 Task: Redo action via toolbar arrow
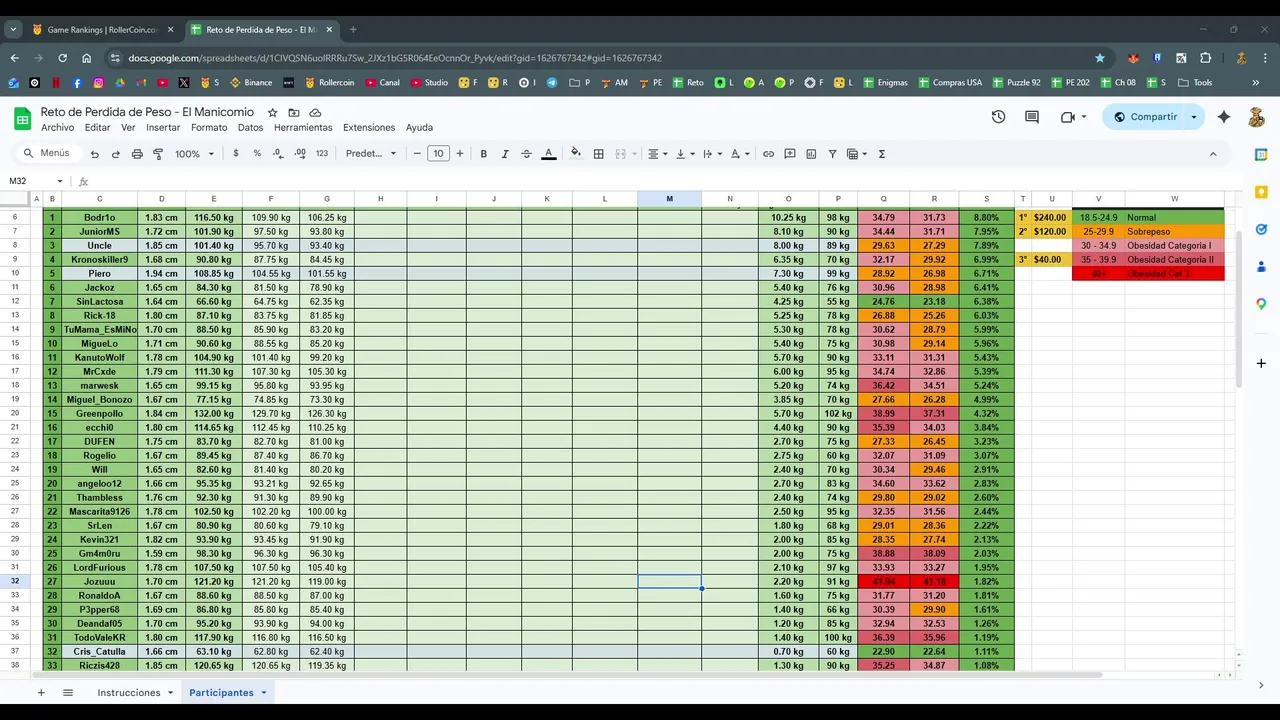[x=115, y=154]
